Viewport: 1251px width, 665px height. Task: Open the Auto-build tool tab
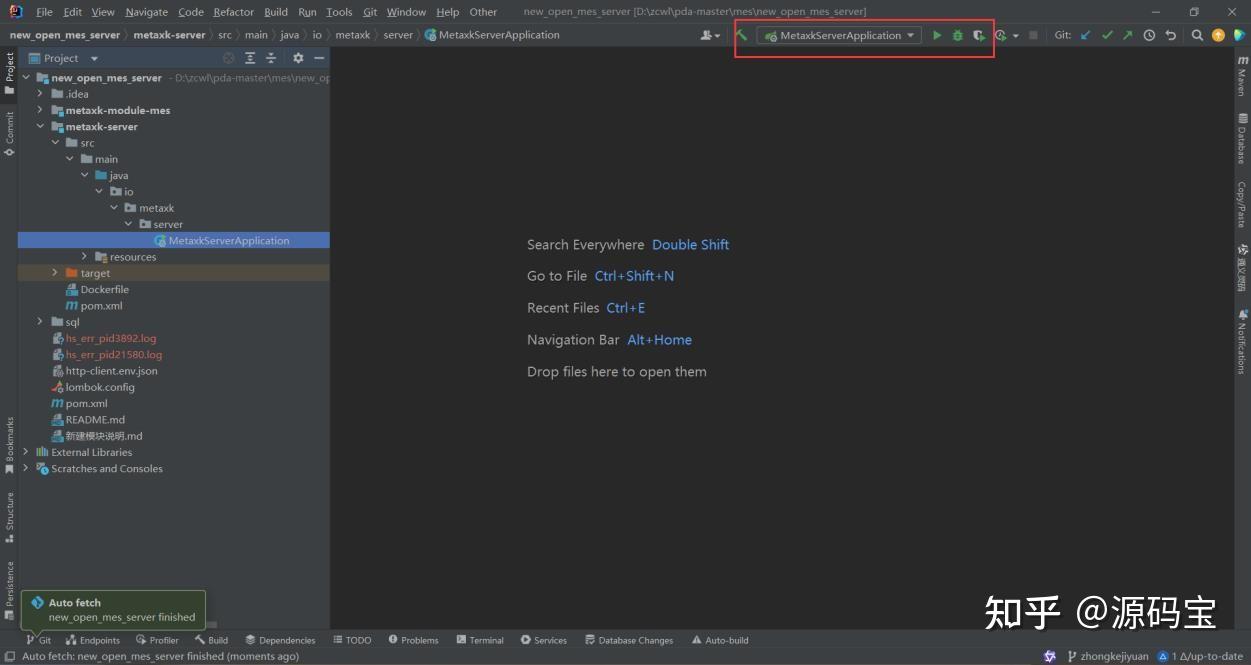pos(720,640)
